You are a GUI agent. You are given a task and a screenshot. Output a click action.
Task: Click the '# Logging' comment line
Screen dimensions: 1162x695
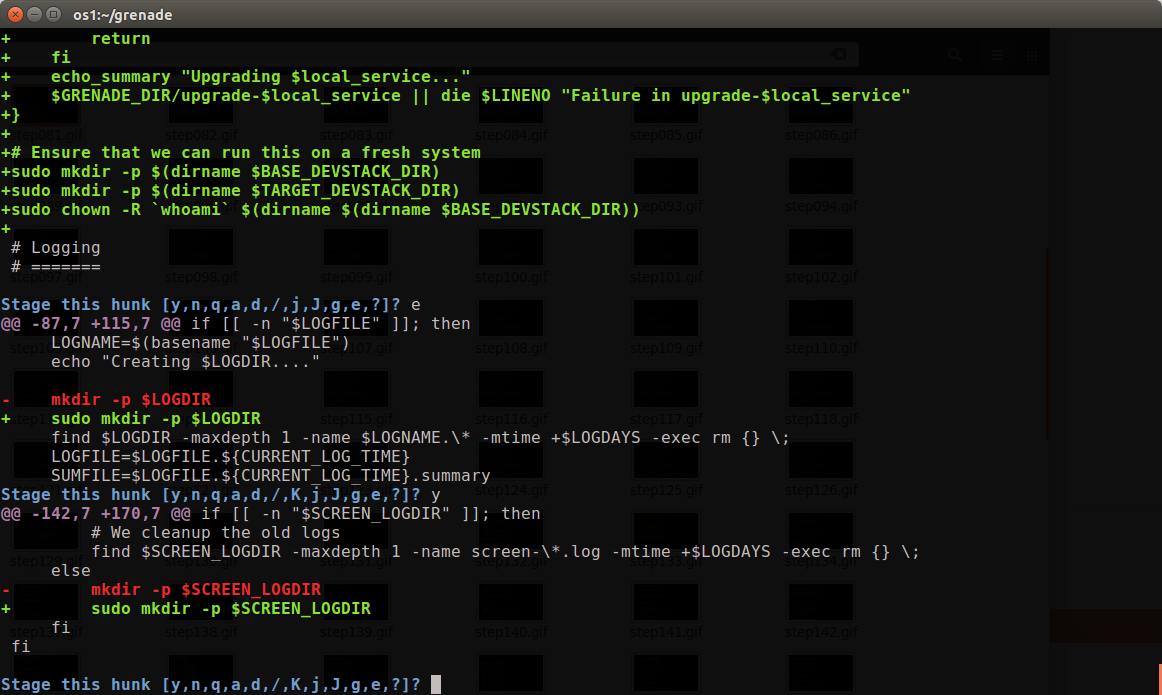point(56,247)
